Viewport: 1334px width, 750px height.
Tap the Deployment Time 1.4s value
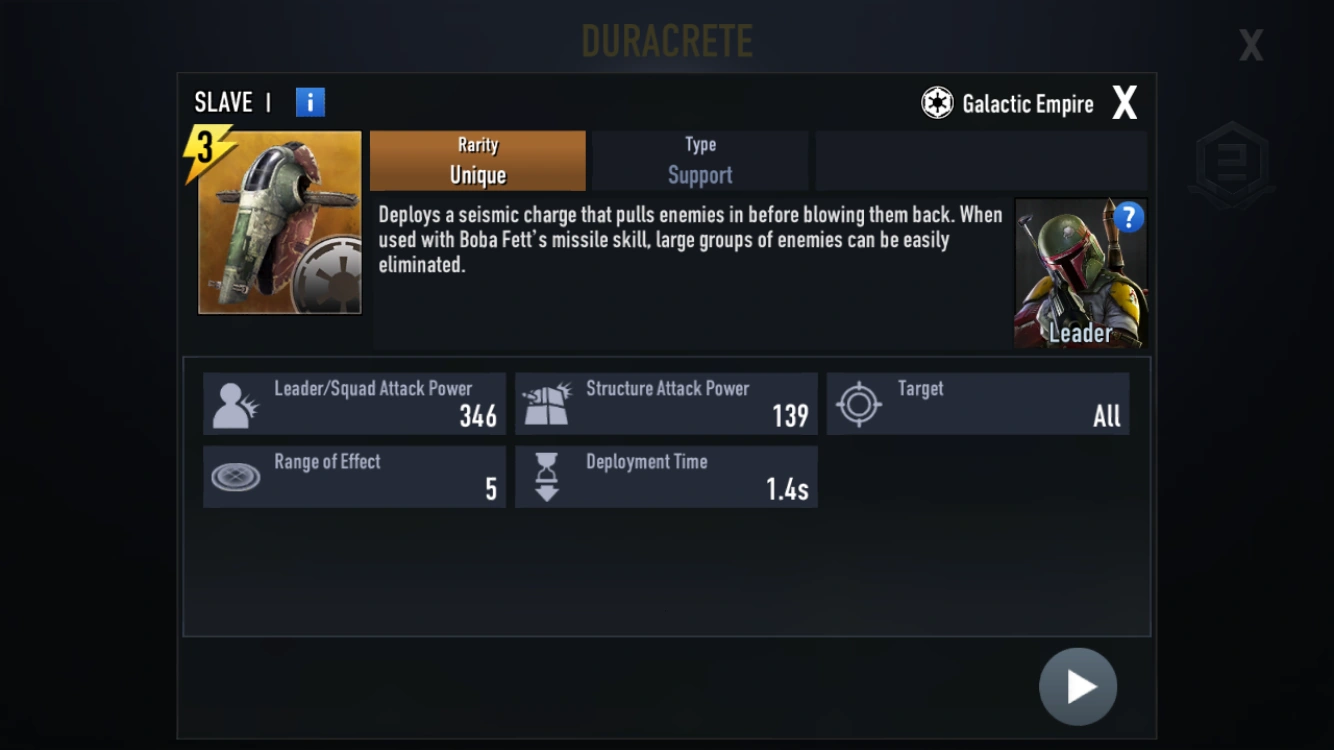(x=787, y=489)
